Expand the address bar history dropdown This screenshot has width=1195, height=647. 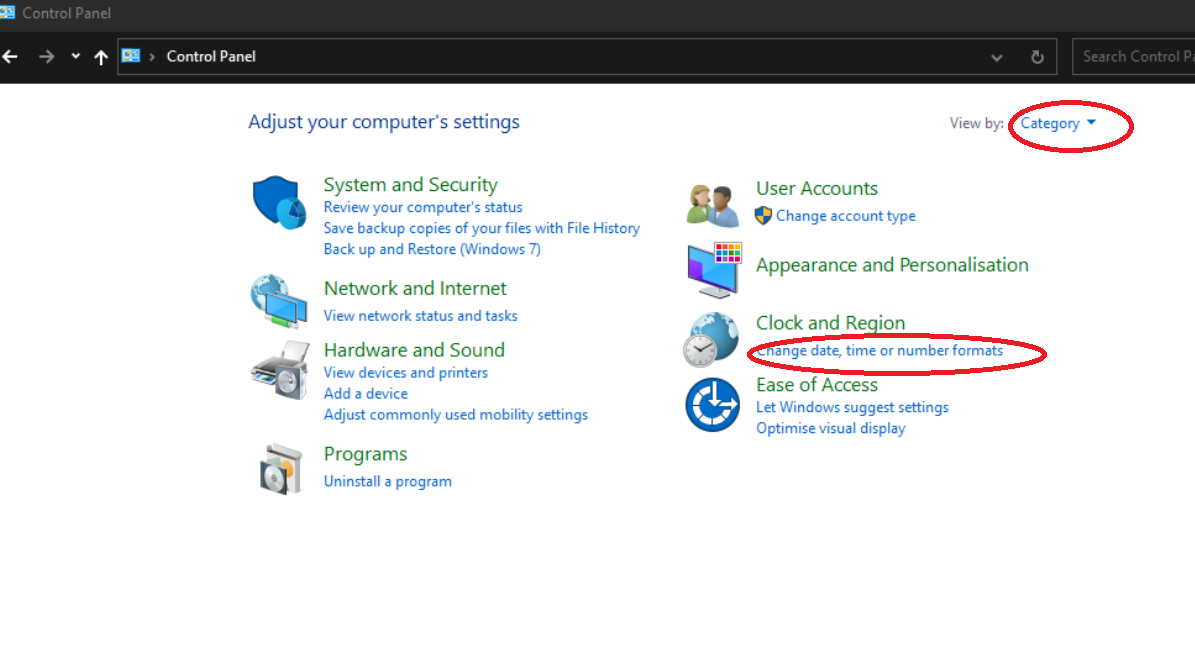pyautogui.click(x=996, y=58)
